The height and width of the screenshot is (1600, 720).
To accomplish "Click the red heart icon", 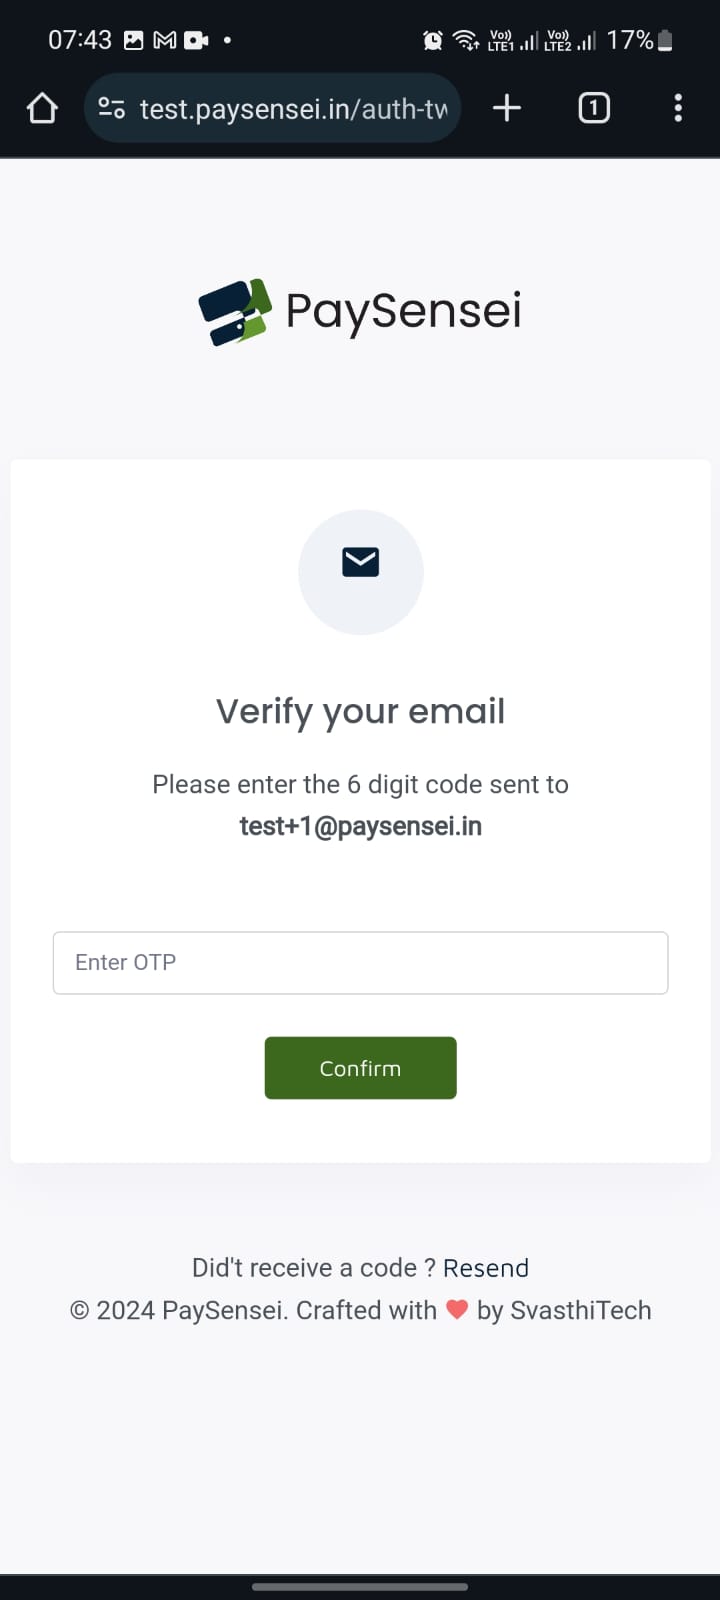I will click(457, 1310).
